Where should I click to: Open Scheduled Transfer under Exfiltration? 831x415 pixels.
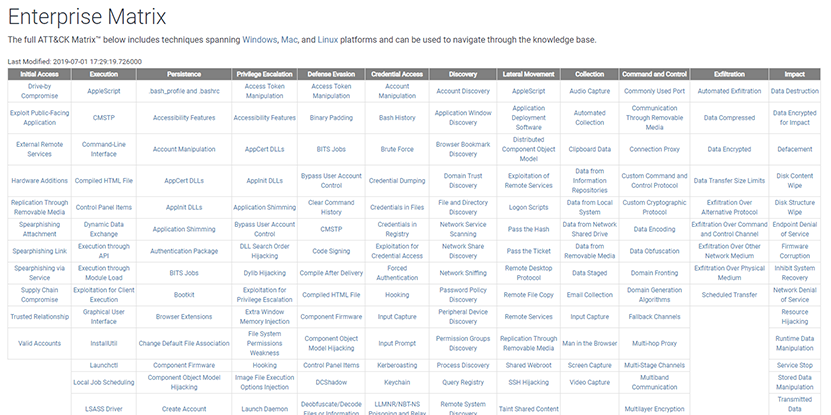729,295
